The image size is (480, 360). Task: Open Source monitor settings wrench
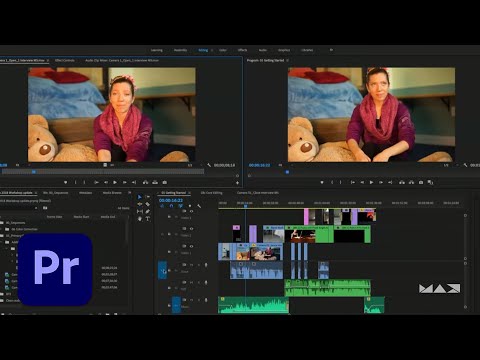[209, 165]
